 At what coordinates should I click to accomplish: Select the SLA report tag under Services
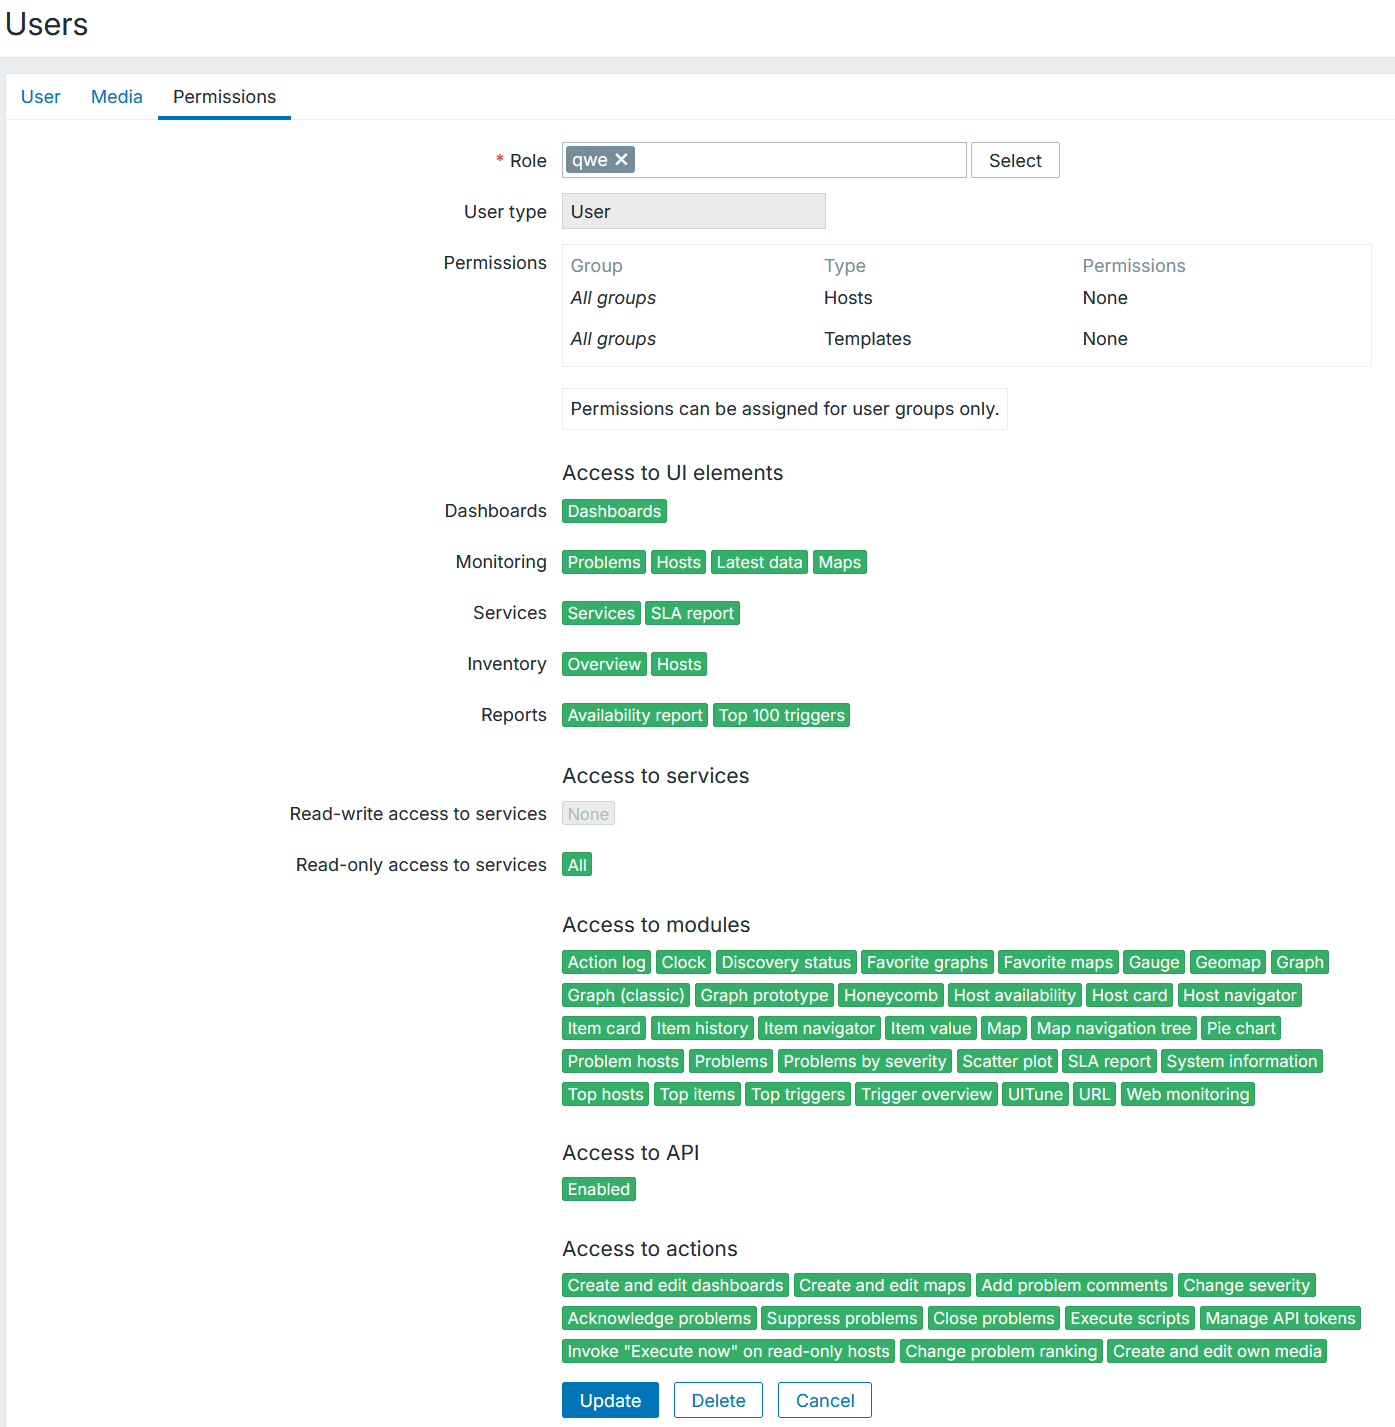click(x=692, y=613)
